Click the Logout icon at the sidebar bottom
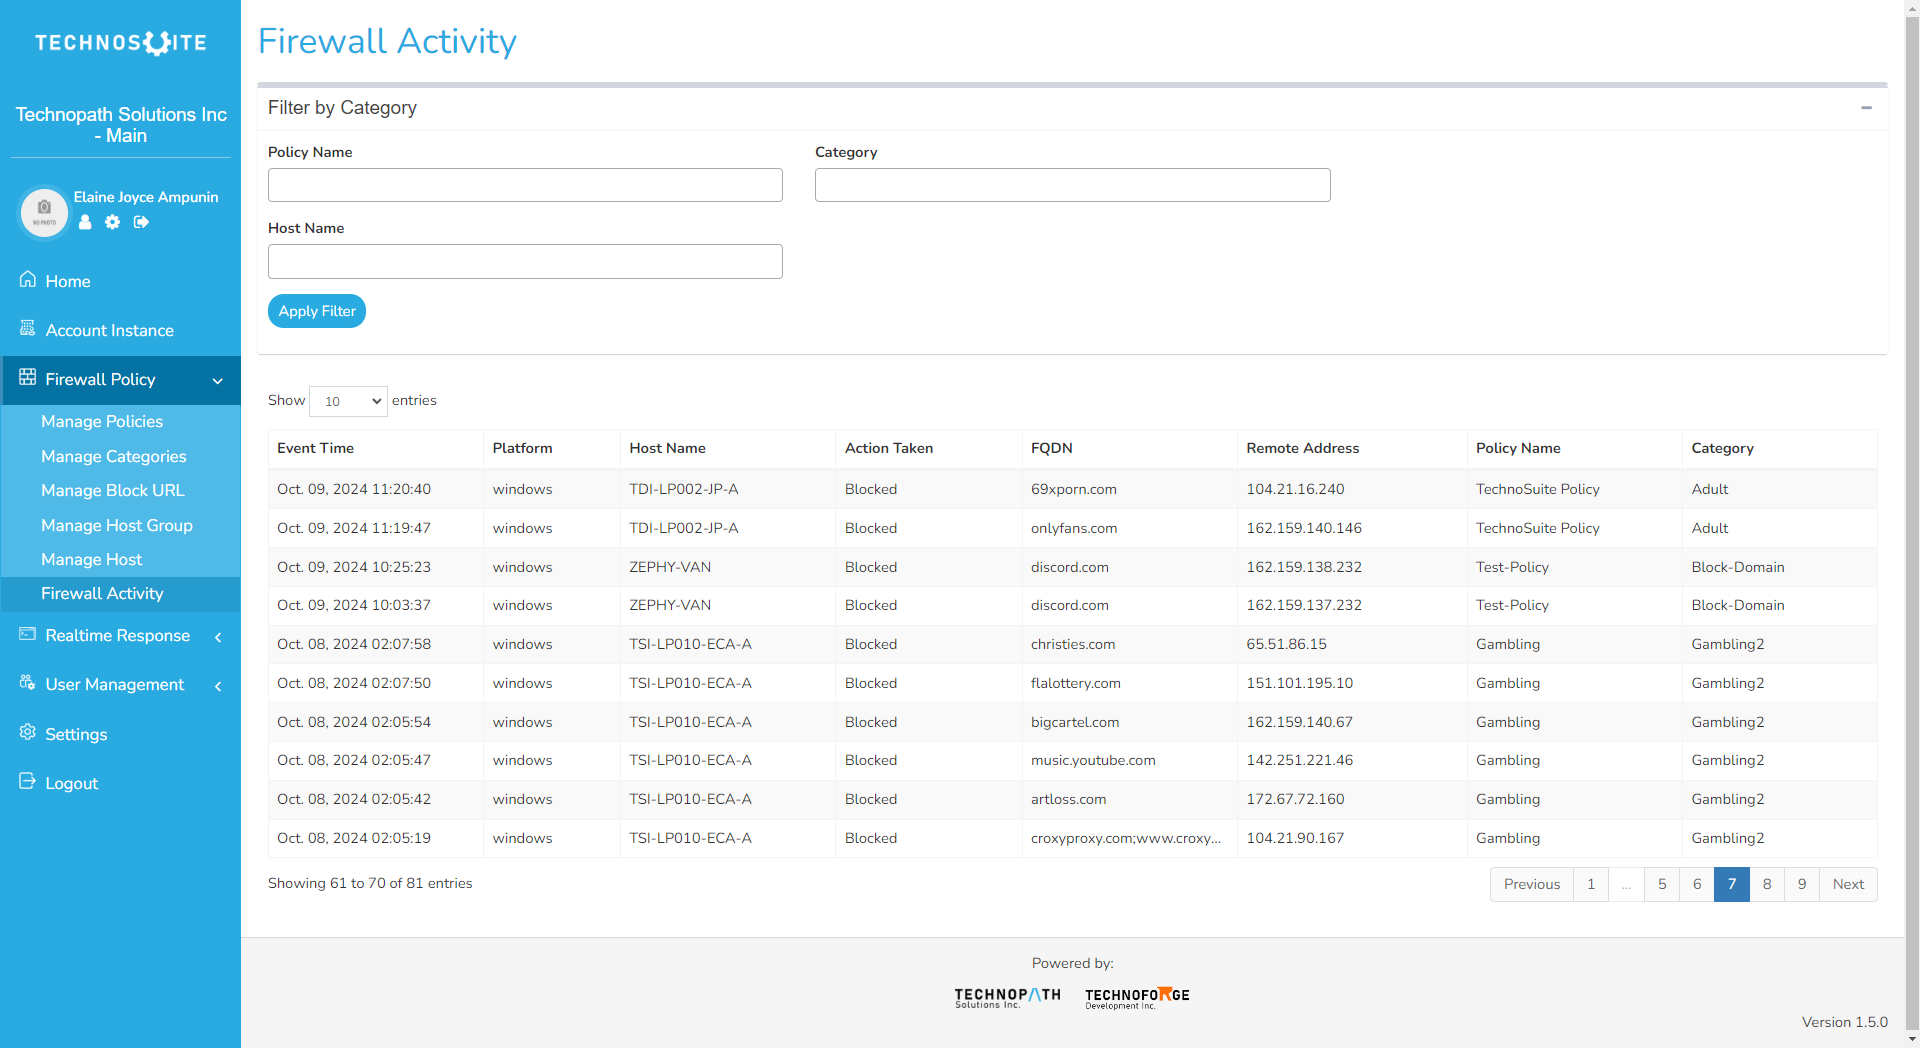This screenshot has width=1920, height=1048. pyautogui.click(x=27, y=782)
